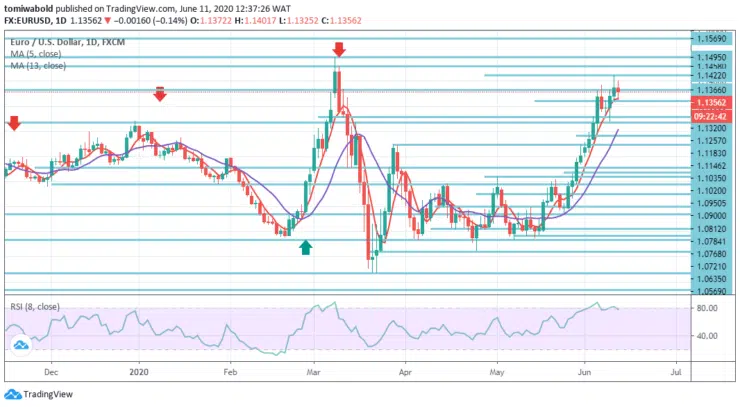Click the 1.11830 price level label
Screen dimensions: 740x407
[711, 153]
